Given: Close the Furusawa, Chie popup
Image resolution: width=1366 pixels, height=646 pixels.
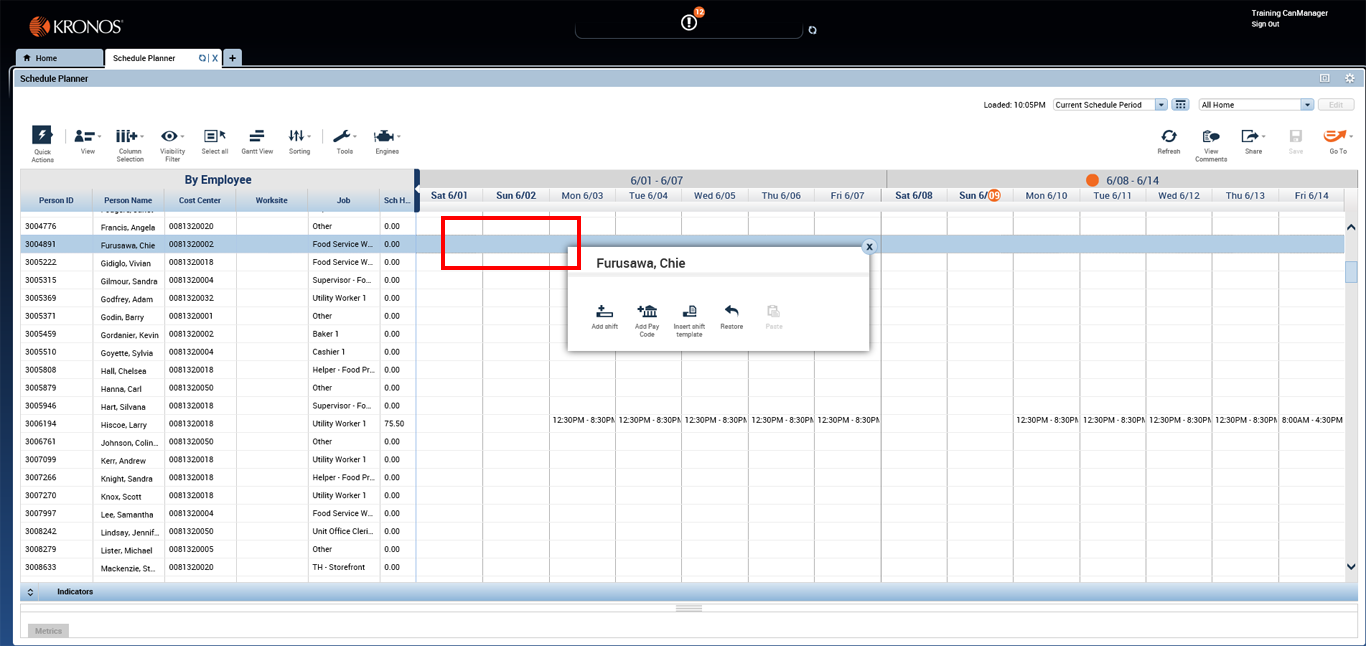Looking at the screenshot, I should (x=869, y=246).
